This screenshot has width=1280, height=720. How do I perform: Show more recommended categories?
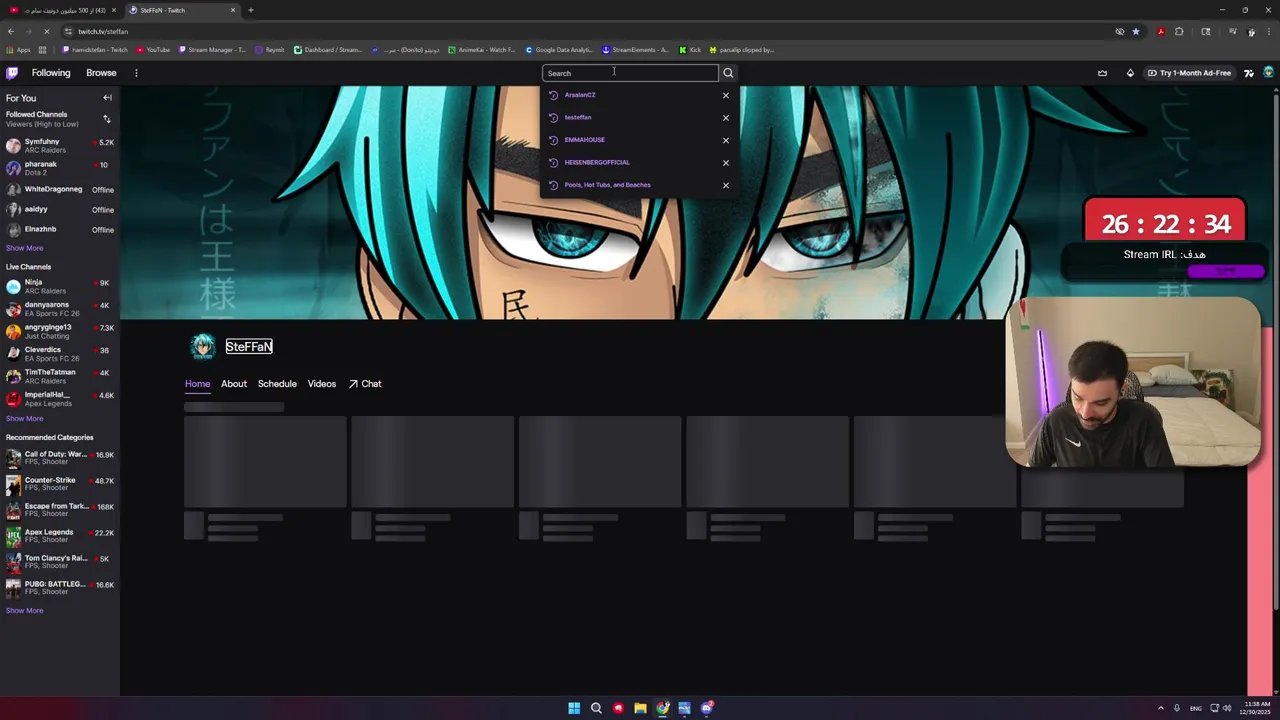[24, 611]
